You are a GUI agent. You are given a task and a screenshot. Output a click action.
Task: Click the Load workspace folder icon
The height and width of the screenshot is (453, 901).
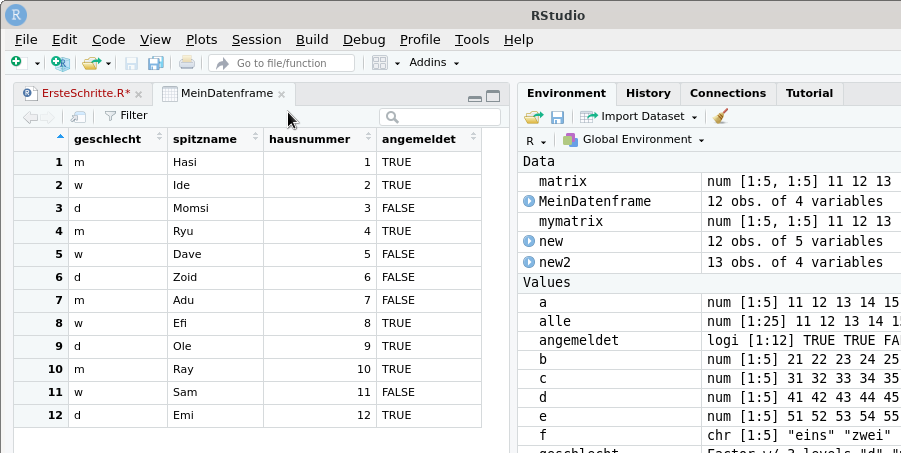(x=534, y=117)
